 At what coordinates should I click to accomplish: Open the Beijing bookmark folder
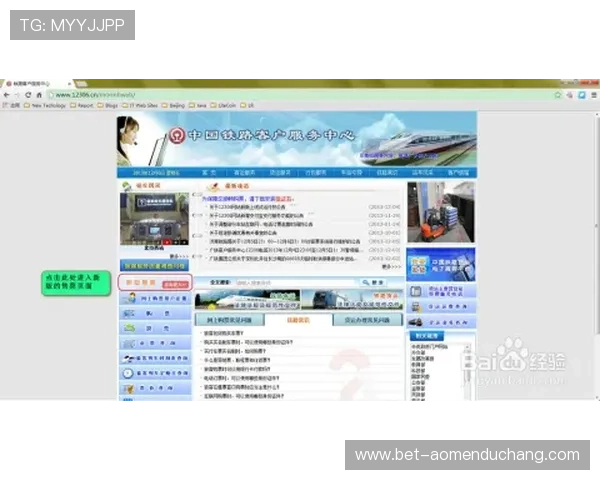tap(173, 105)
